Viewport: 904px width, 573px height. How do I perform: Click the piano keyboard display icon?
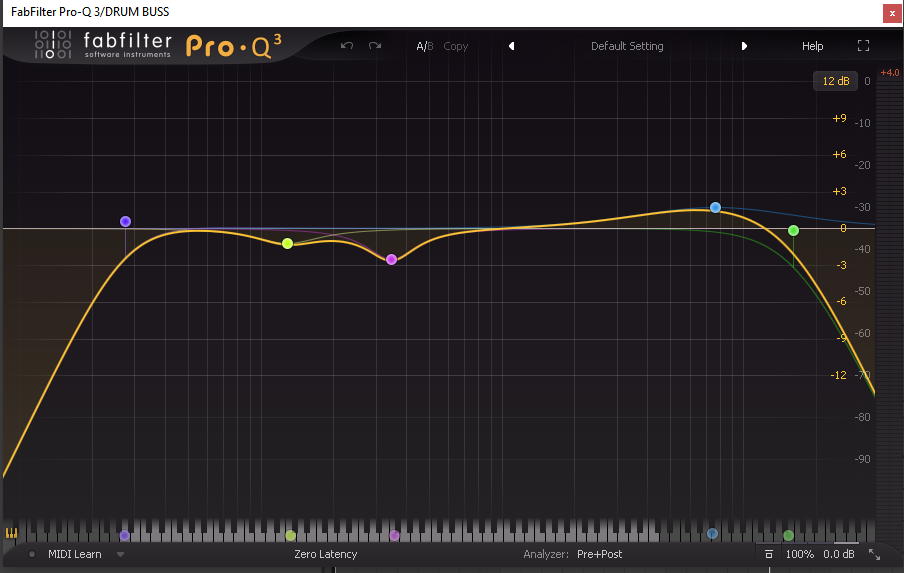tap(12, 533)
